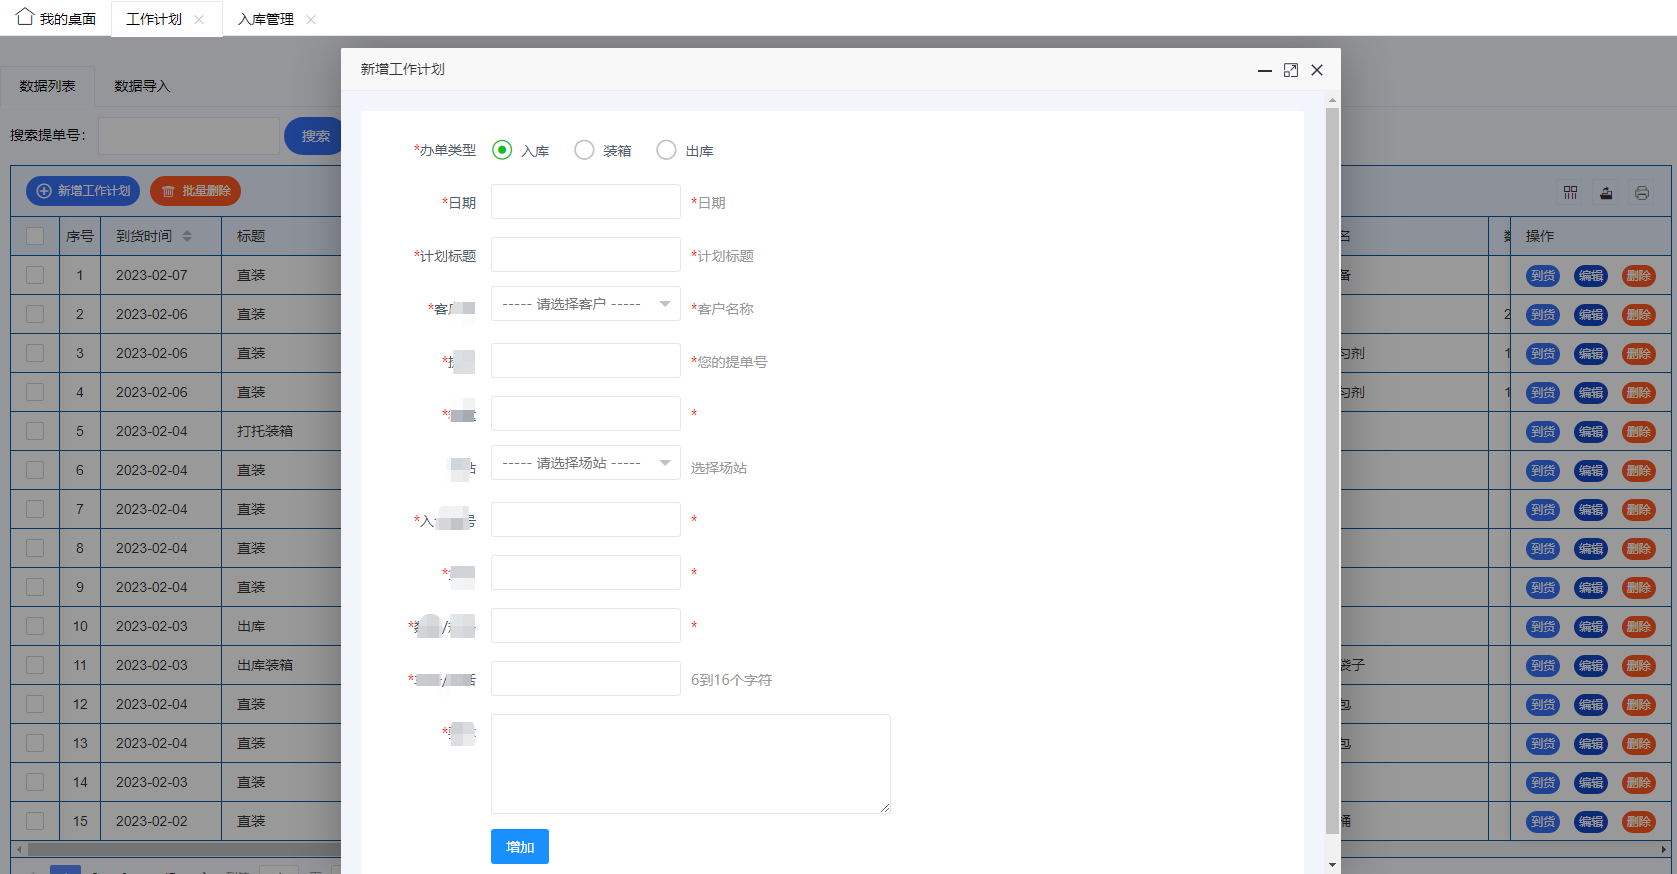Switch to the 入库管理 tab
1677x874 pixels.
tap(266, 20)
